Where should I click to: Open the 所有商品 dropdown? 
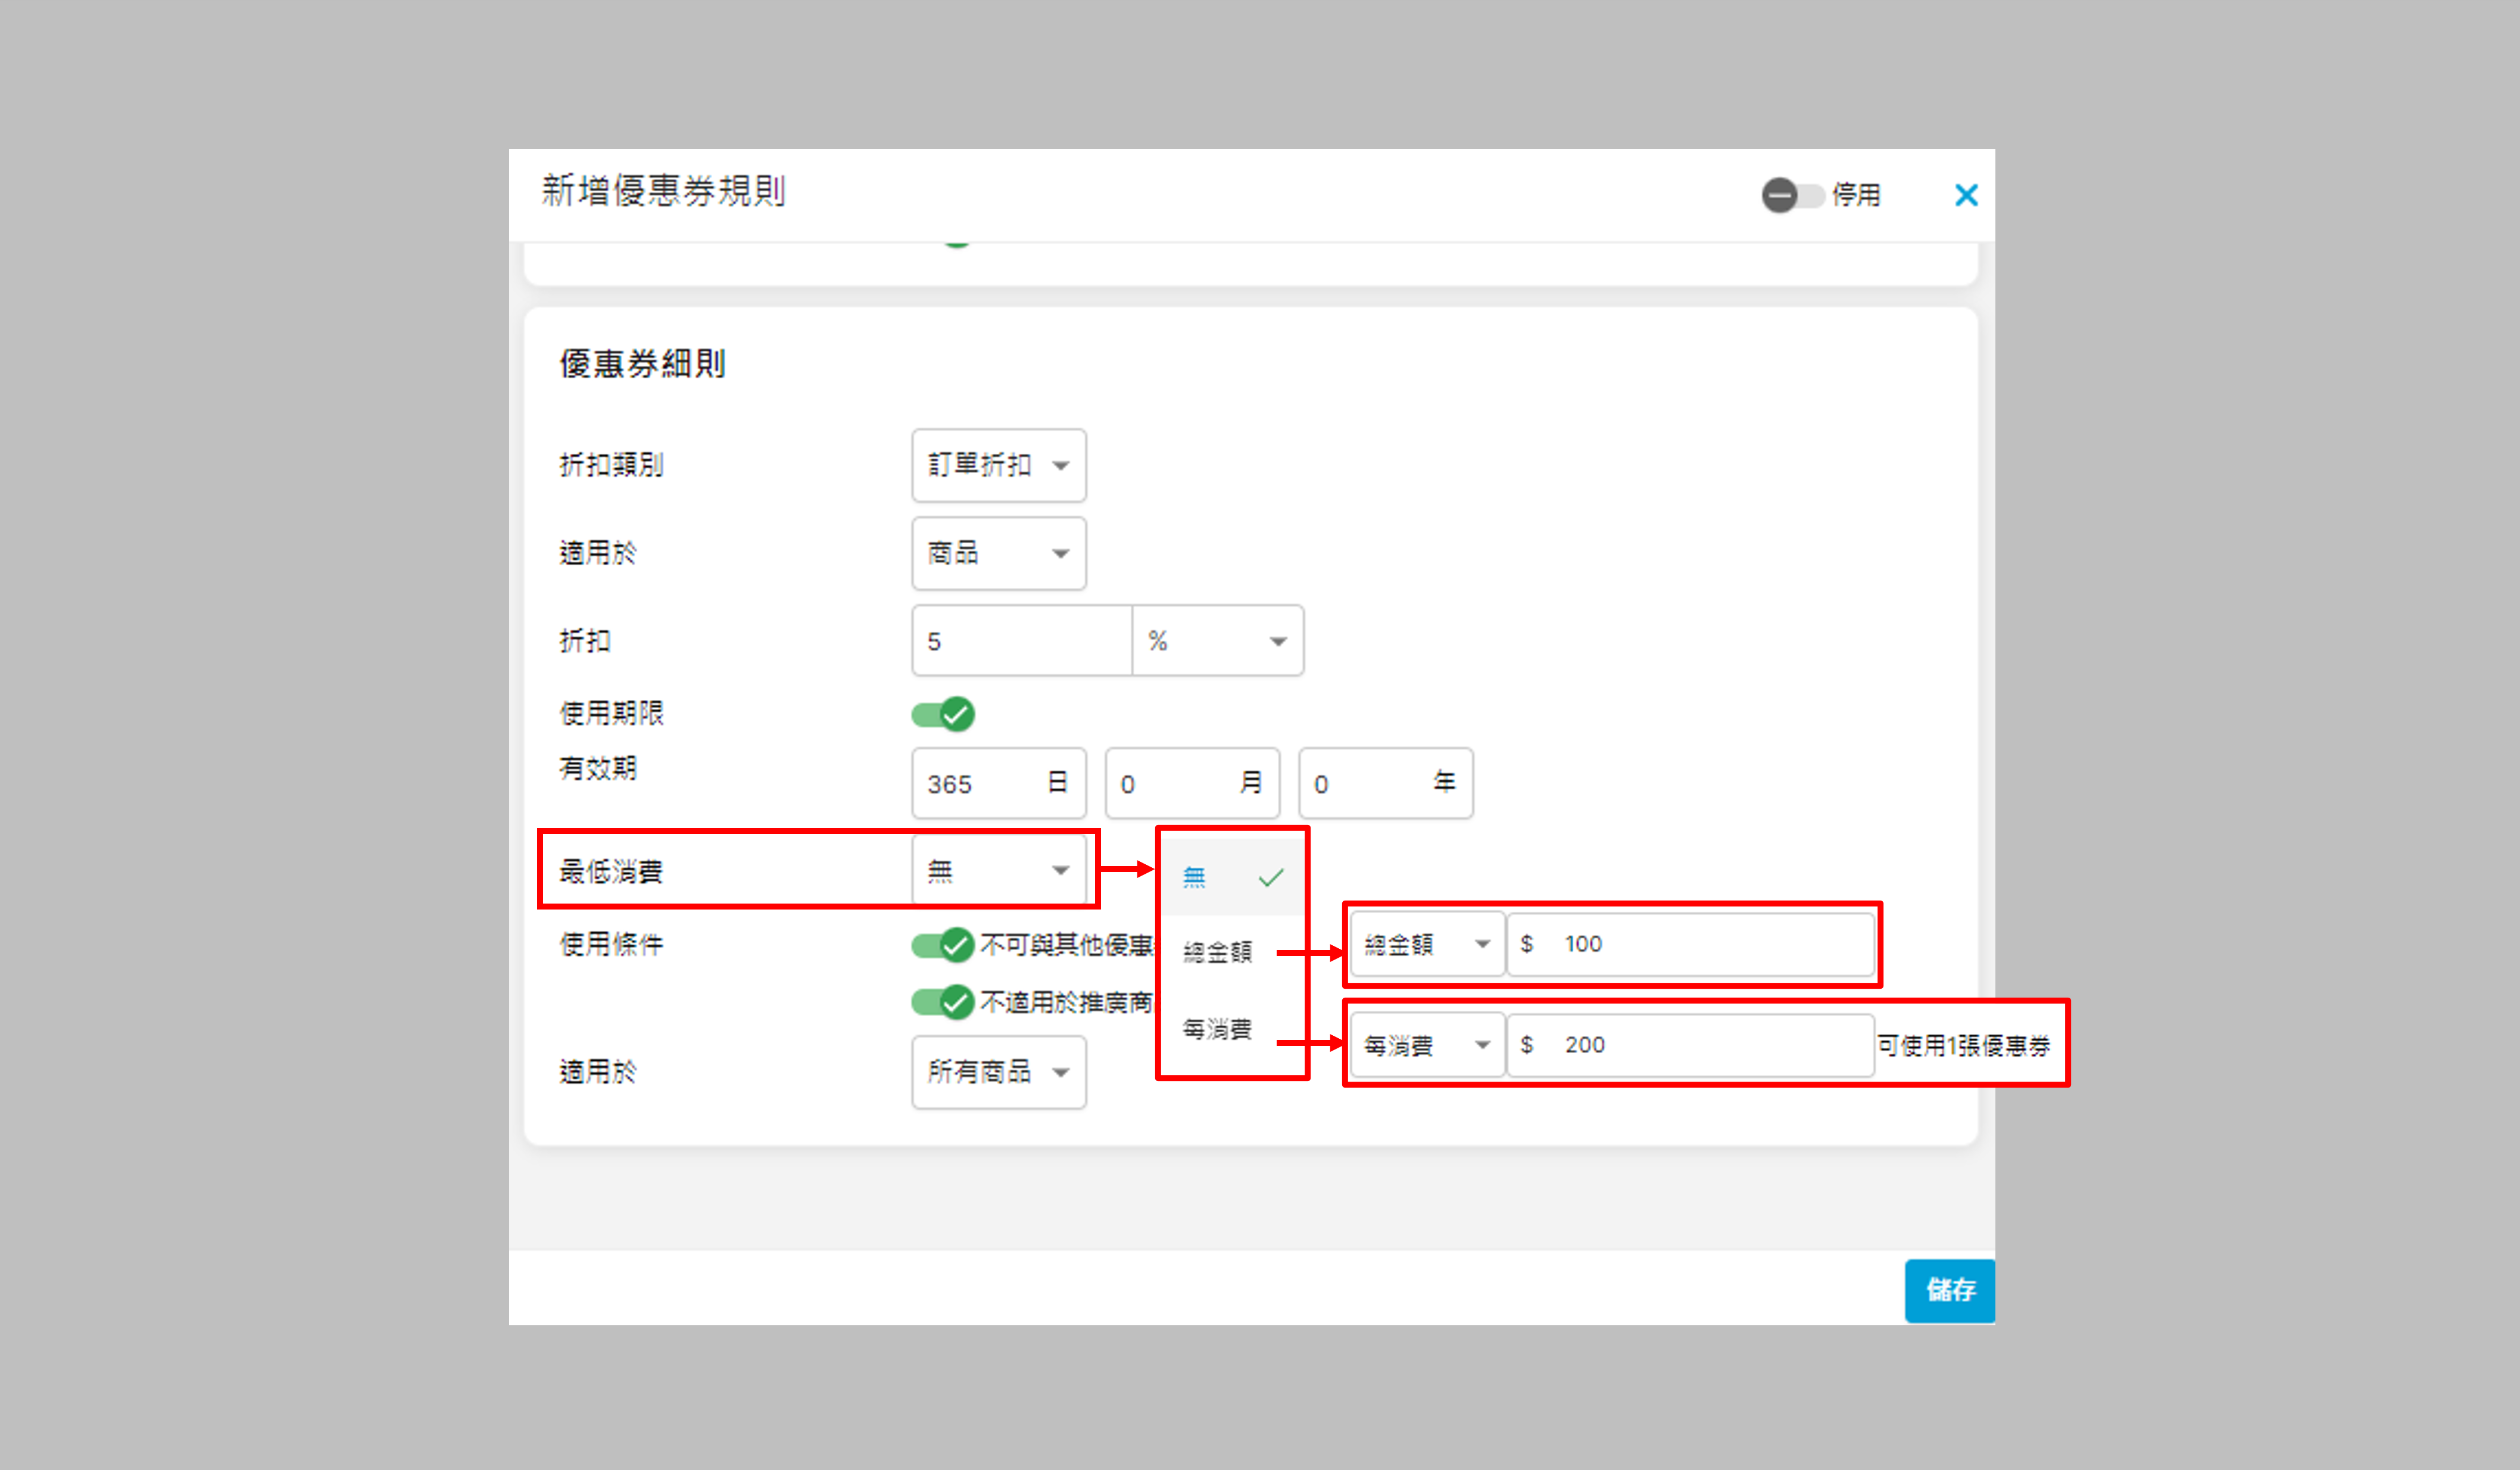(x=998, y=1072)
